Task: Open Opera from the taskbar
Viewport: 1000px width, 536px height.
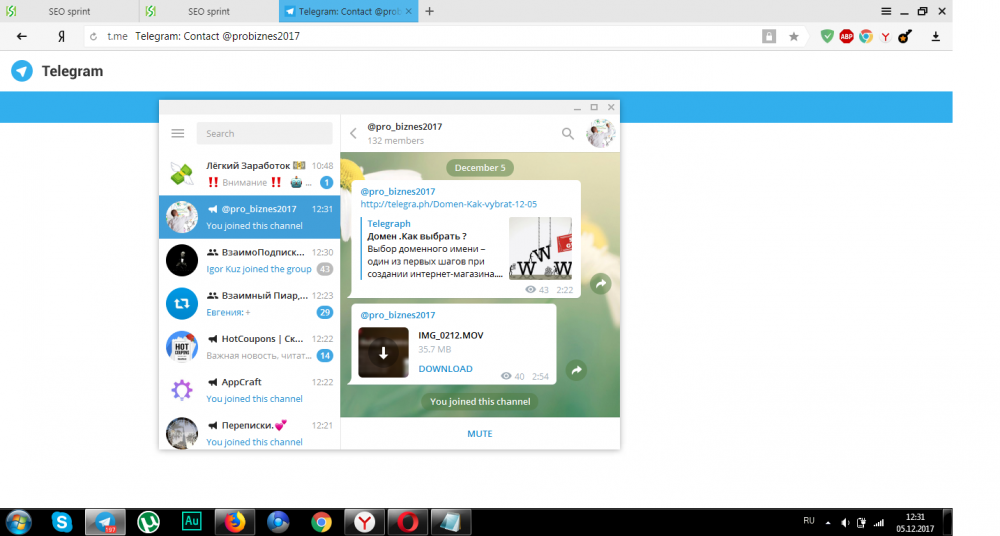Action: [408, 522]
